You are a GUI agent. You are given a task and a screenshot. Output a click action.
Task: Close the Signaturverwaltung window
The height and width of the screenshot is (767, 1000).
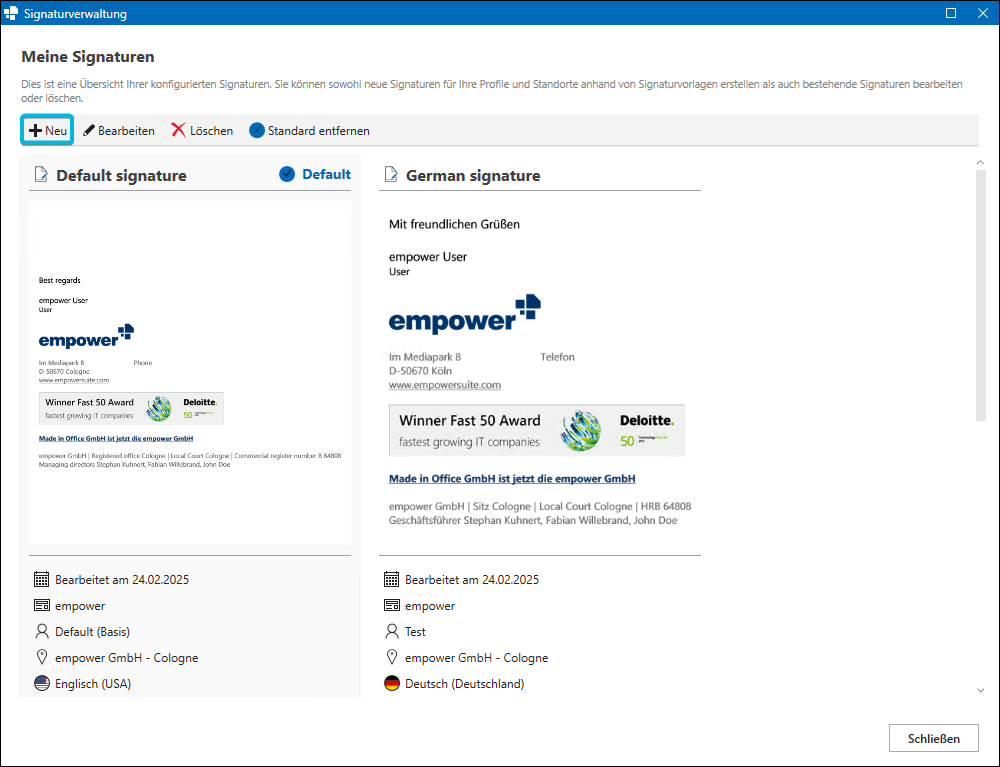coord(983,13)
